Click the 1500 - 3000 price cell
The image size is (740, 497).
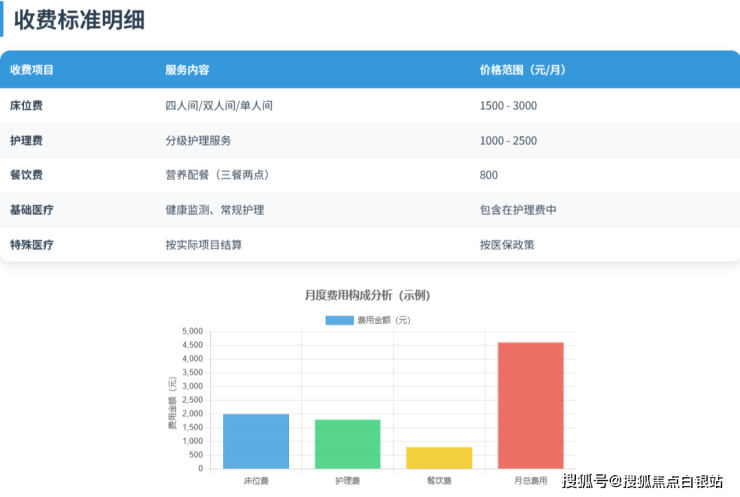508,105
